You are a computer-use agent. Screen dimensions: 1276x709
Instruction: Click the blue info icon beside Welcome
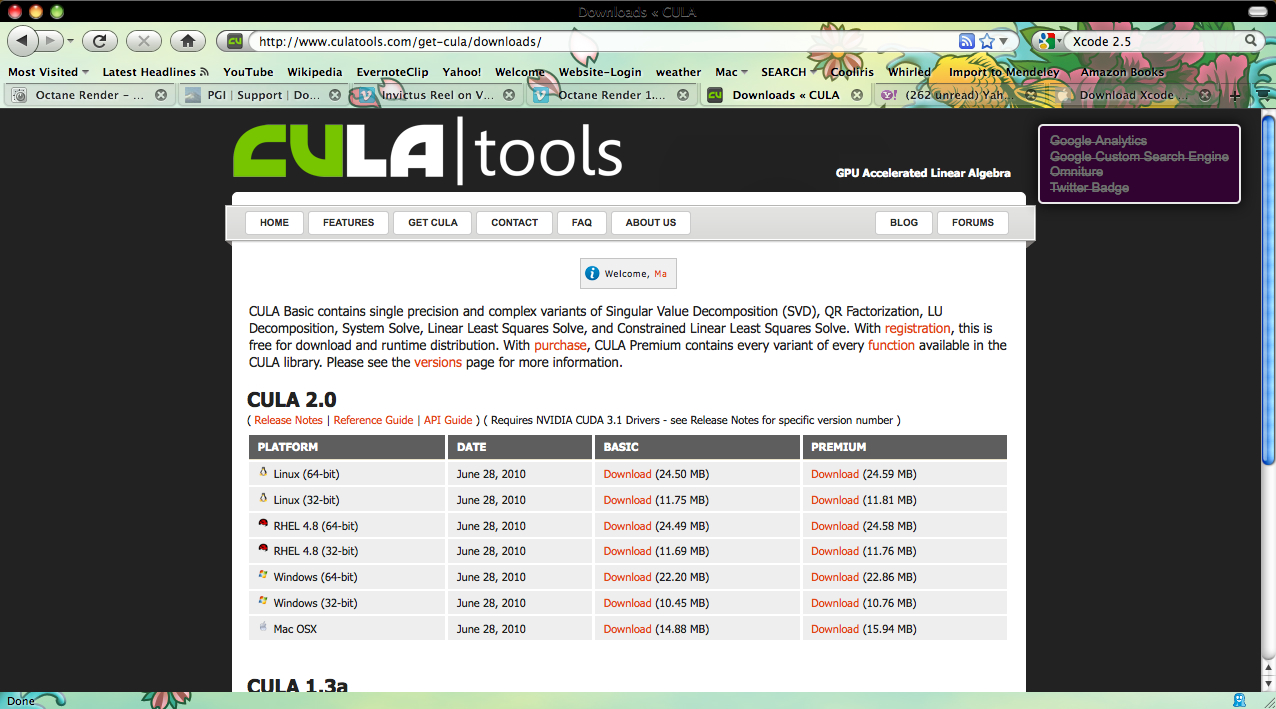[592, 273]
